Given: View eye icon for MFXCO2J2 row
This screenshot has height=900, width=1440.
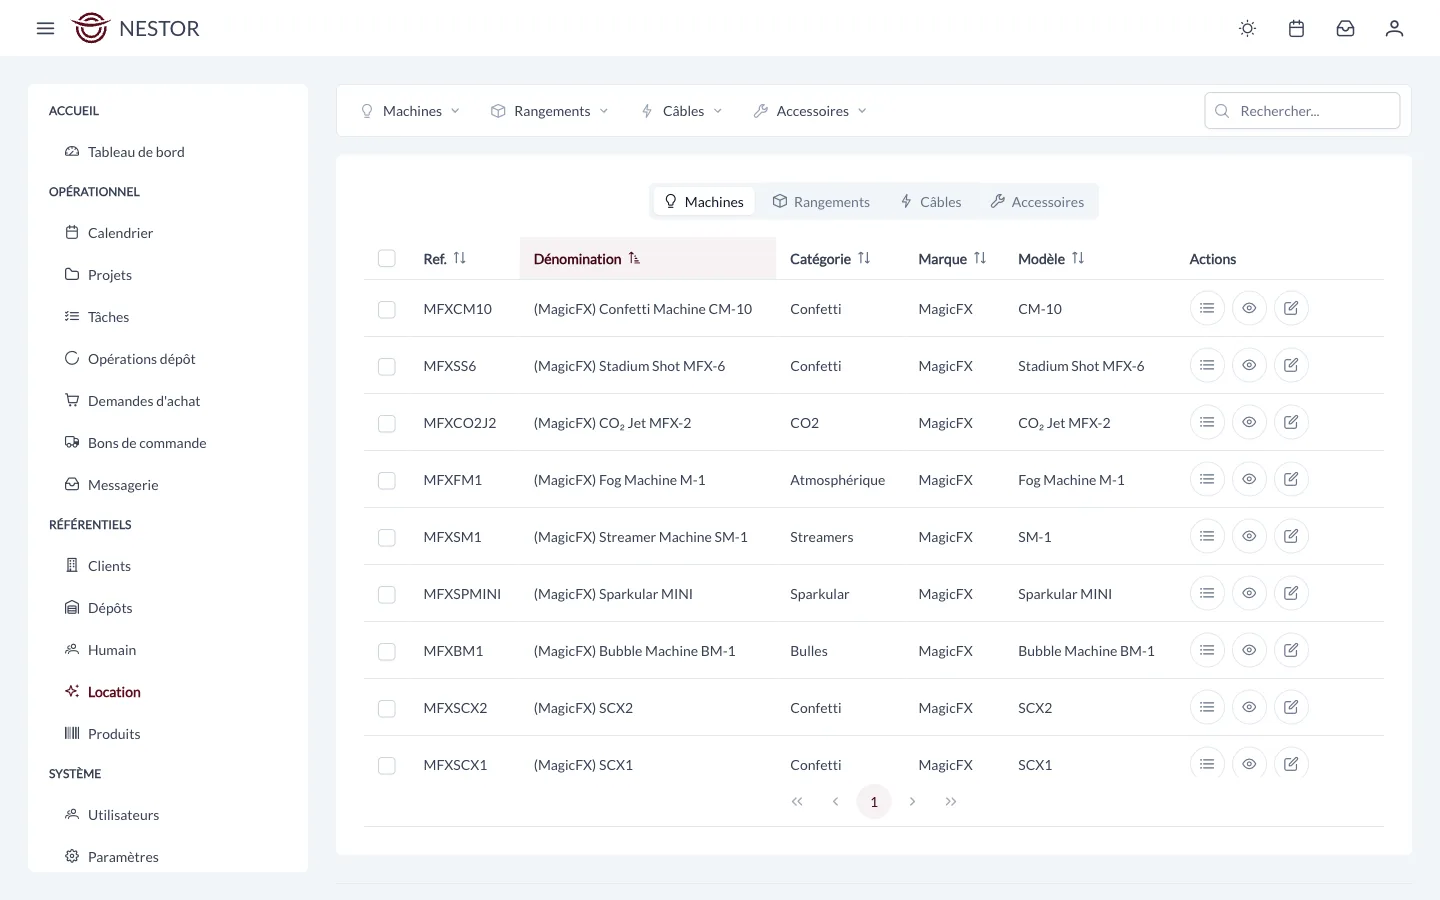Looking at the screenshot, I should pos(1249,422).
